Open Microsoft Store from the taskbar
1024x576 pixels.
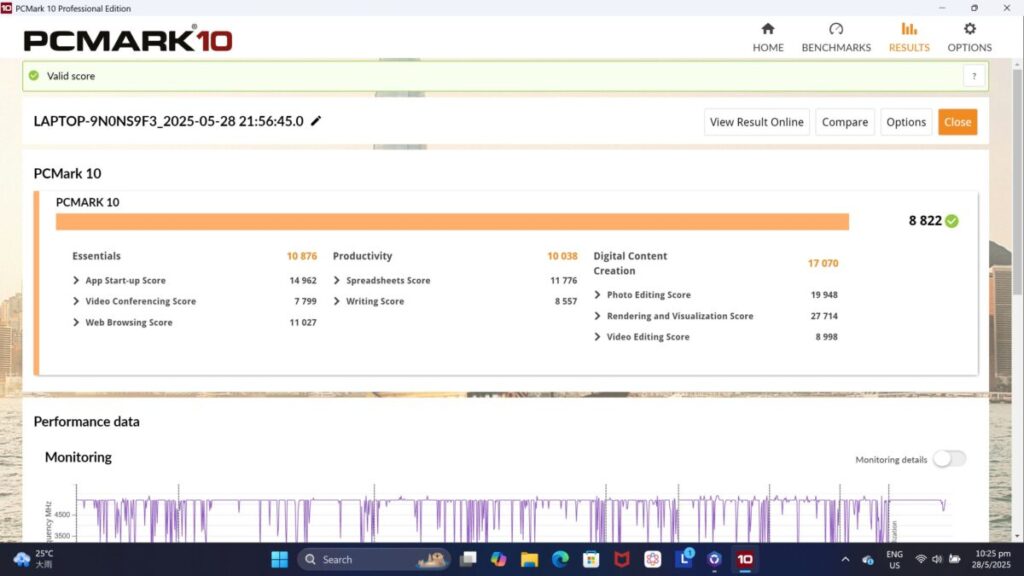[591, 559]
